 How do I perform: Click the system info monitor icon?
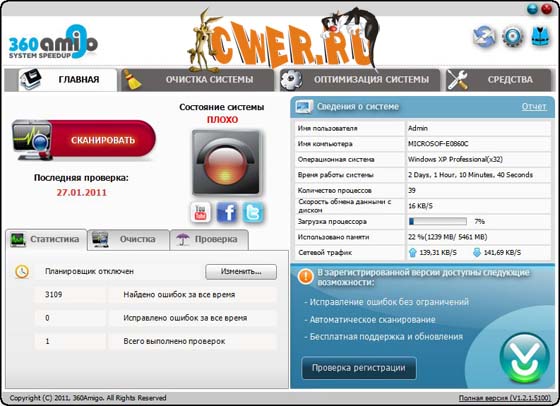click(x=304, y=107)
